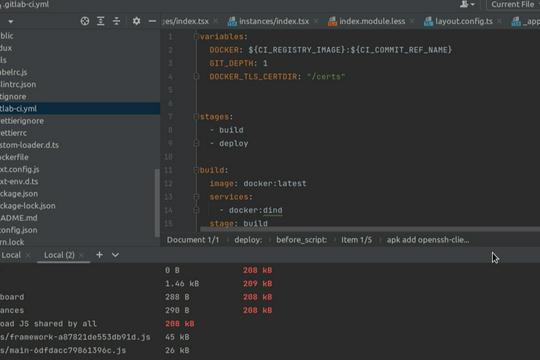Click fold end marker at DOCKER_TLS_CERTDIR line
Viewport: 540px width, 360px height.
tap(196, 76)
